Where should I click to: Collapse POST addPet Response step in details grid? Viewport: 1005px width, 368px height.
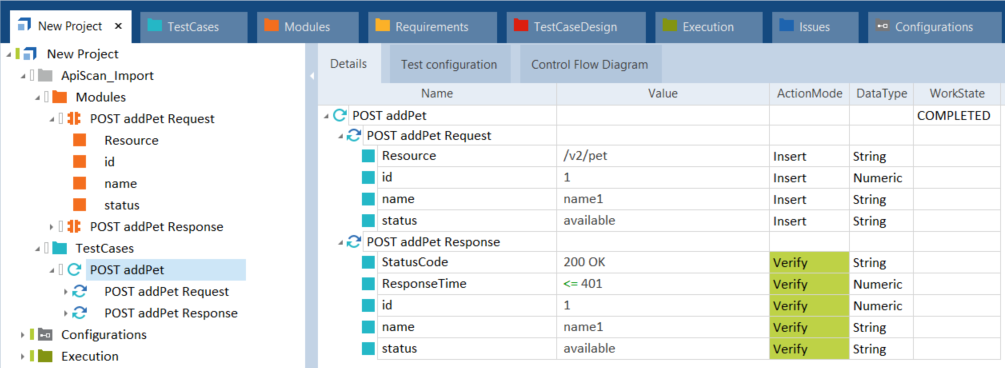(x=341, y=242)
